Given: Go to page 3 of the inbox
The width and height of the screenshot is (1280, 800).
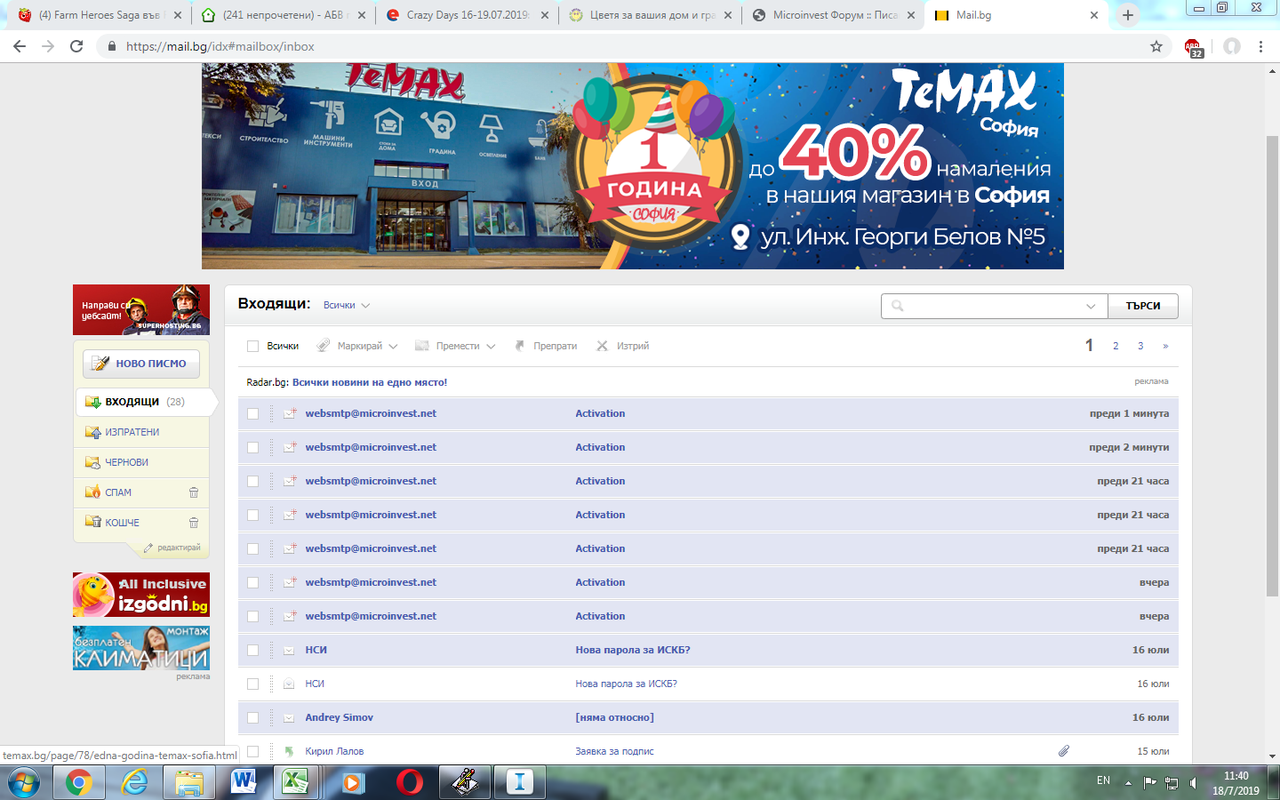Looking at the screenshot, I should 1140,346.
